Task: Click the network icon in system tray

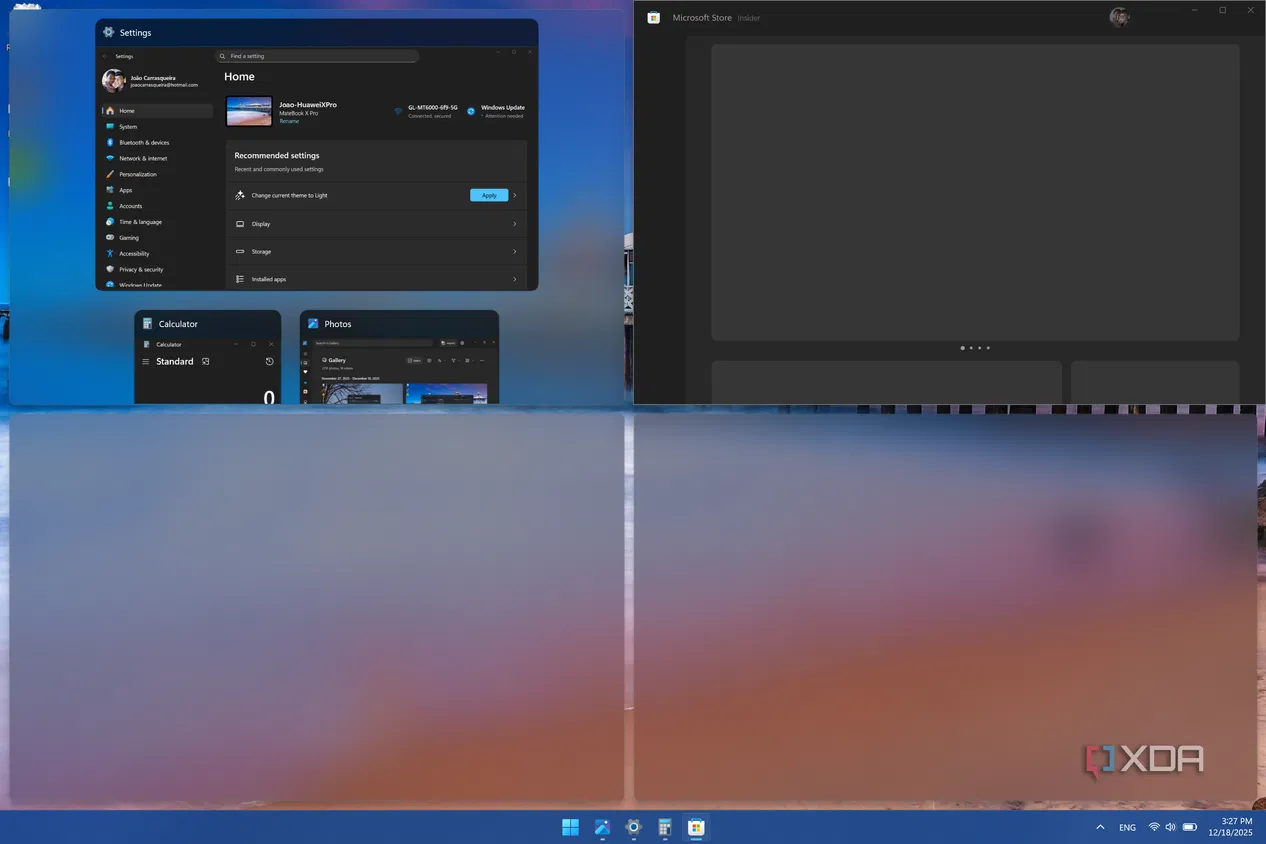Action: pyautogui.click(x=1154, y=827)
